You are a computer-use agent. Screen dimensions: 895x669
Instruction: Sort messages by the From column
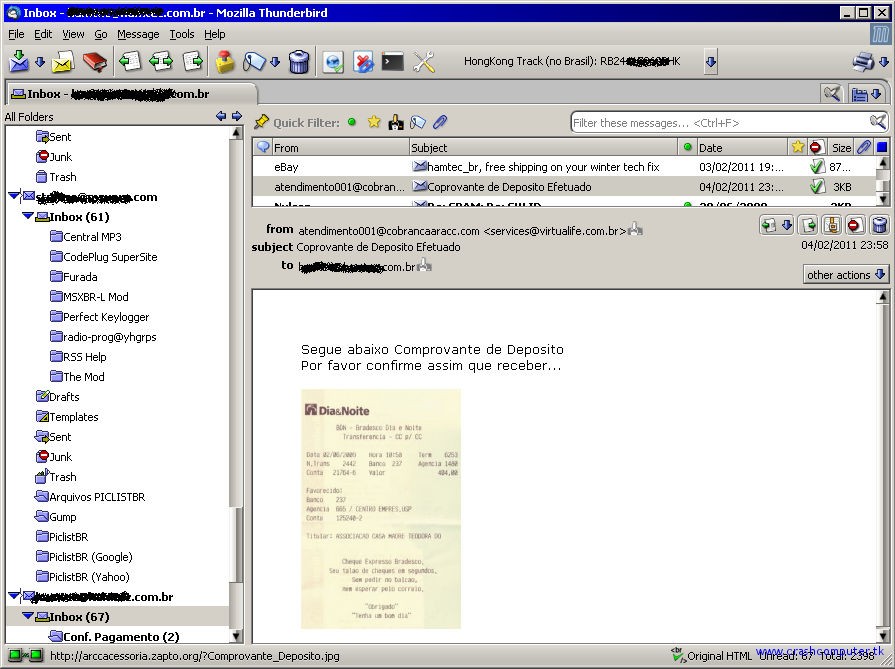341,147
